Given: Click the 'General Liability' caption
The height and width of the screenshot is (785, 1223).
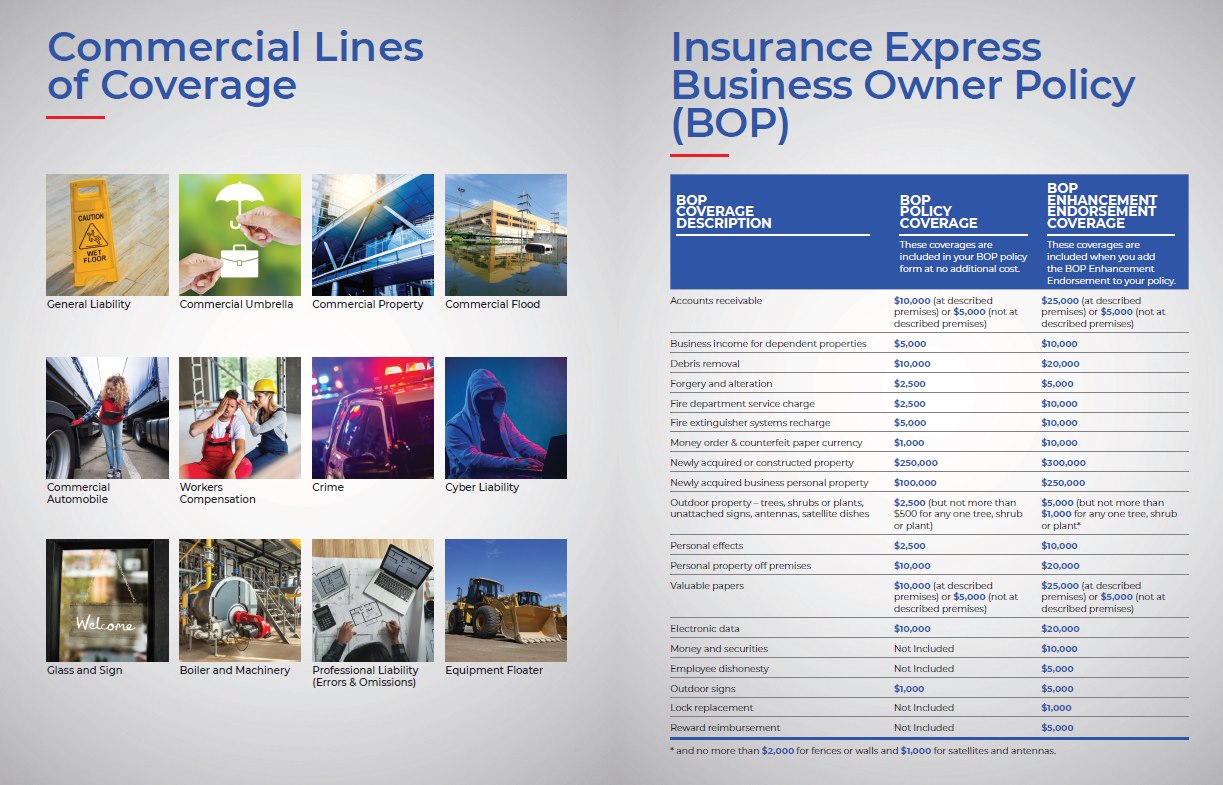Looking at the screenshot, I should (x=89, y=304).
